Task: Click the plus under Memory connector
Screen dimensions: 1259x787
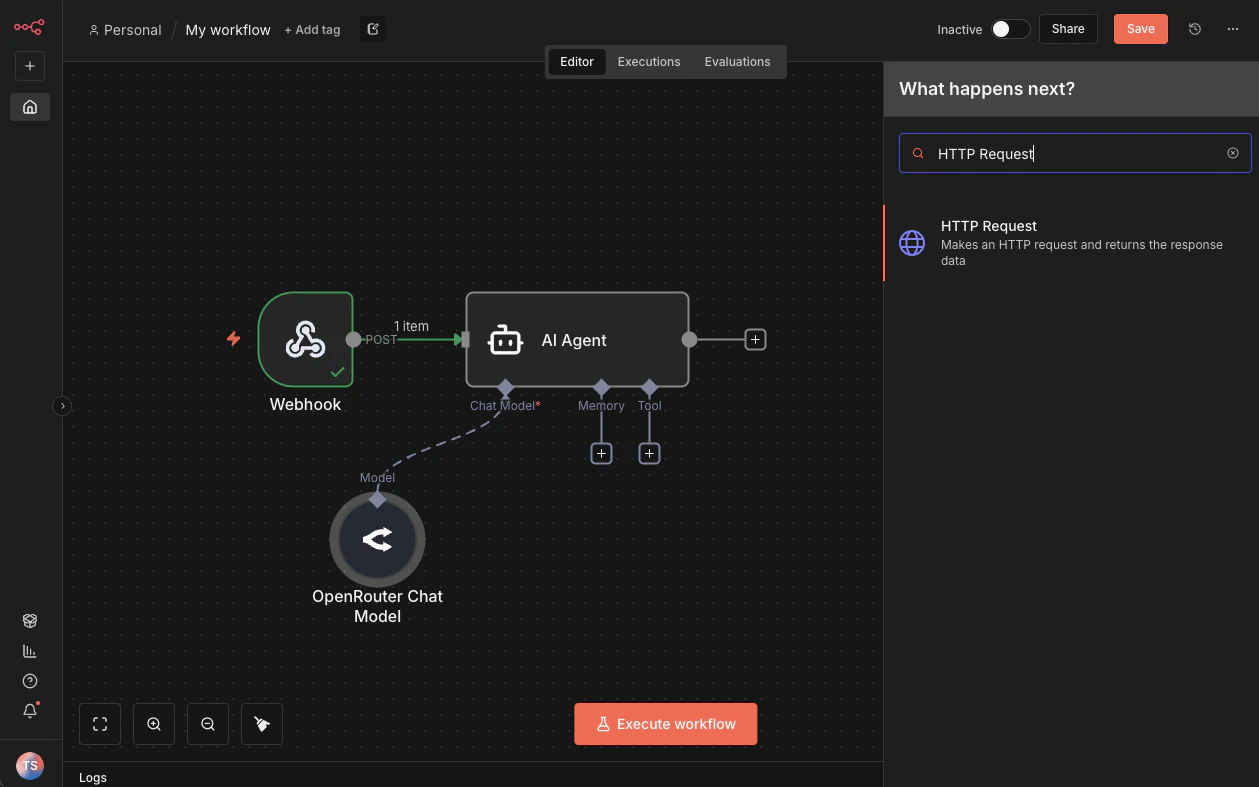Action: click(x=601, y=454)
